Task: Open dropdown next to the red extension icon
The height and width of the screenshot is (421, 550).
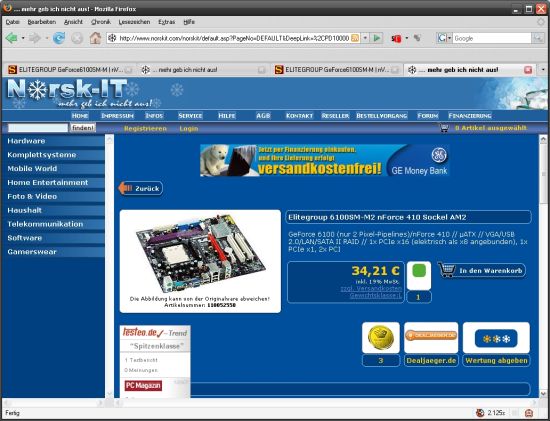Action: coord(407,38)
